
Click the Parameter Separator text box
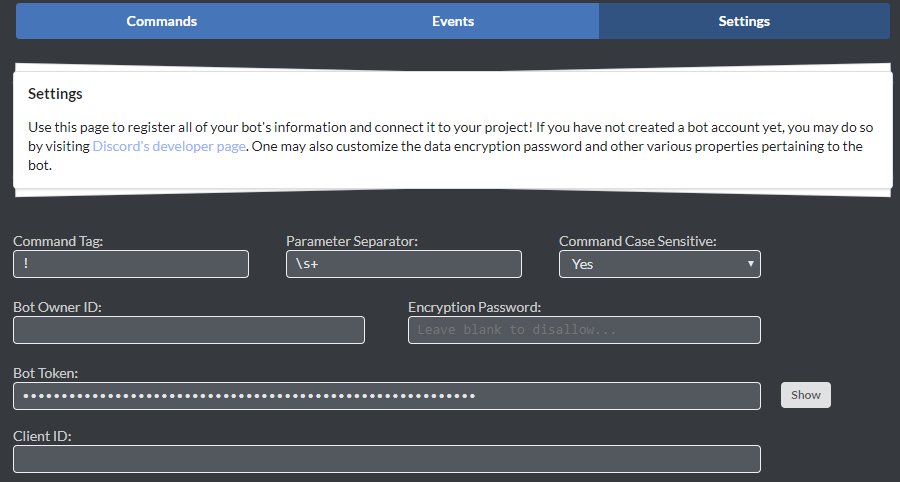tap(403, 264)
